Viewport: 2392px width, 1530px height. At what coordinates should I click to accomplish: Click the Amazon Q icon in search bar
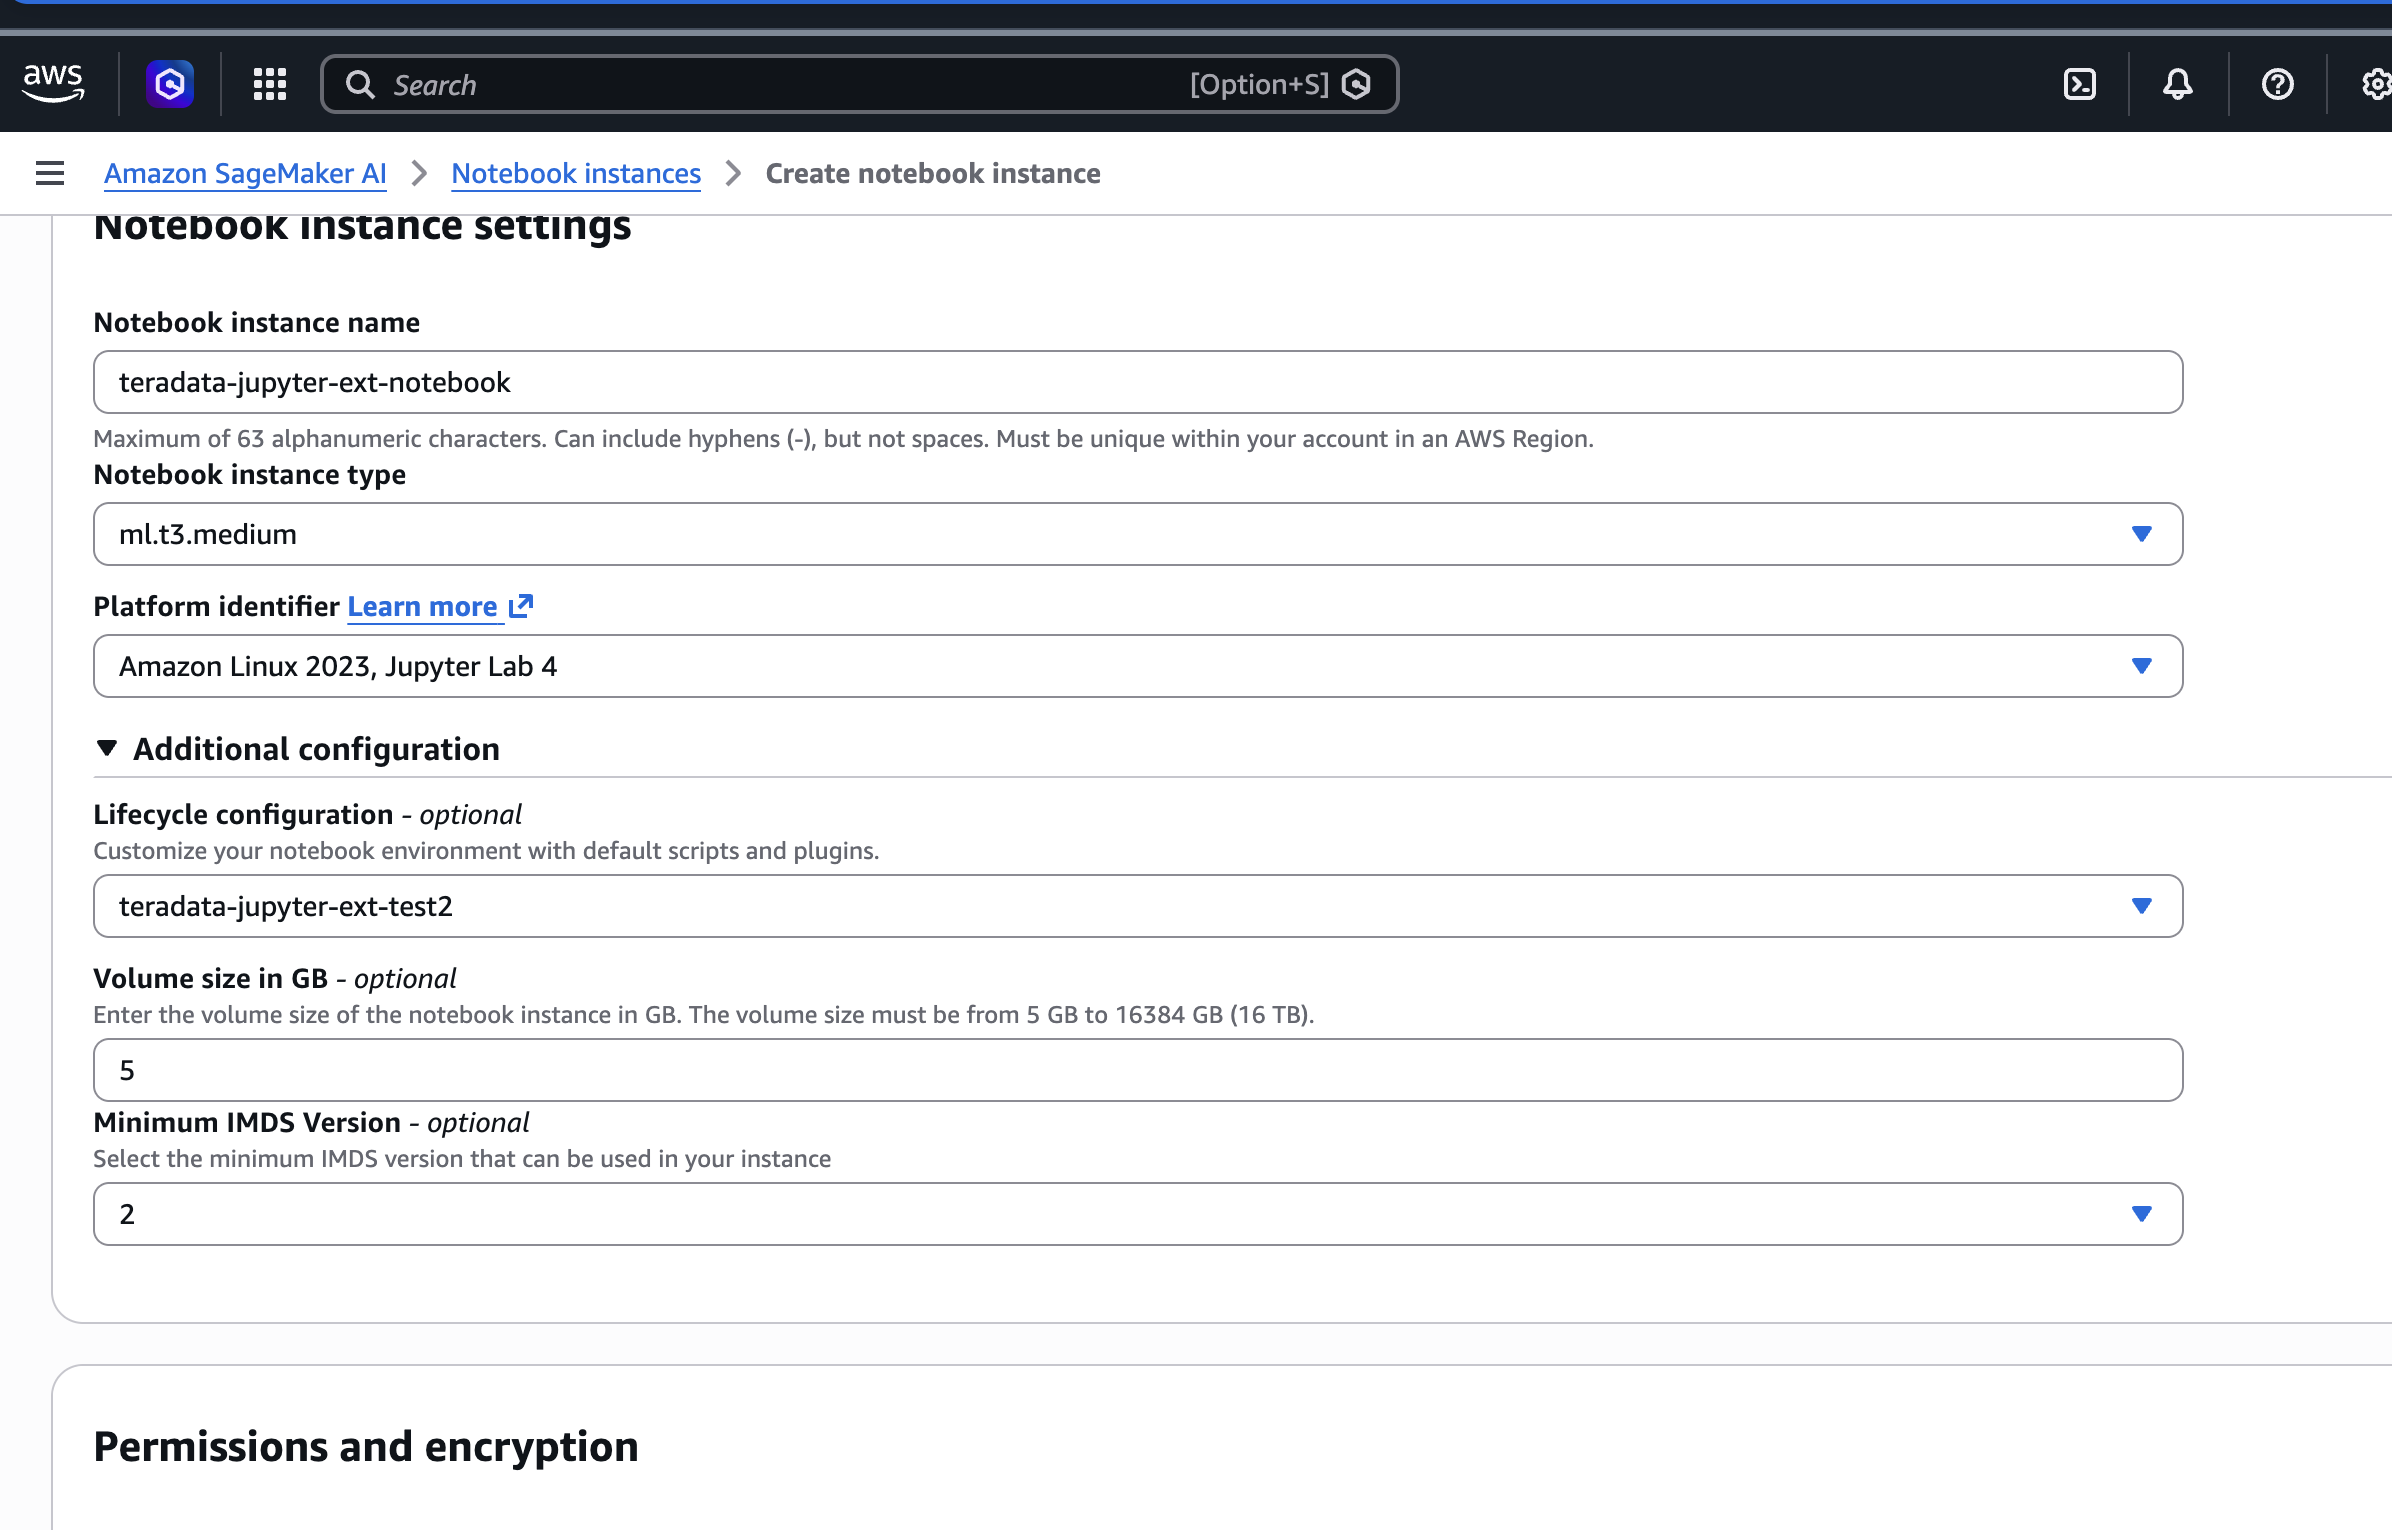coord(1356,84)
